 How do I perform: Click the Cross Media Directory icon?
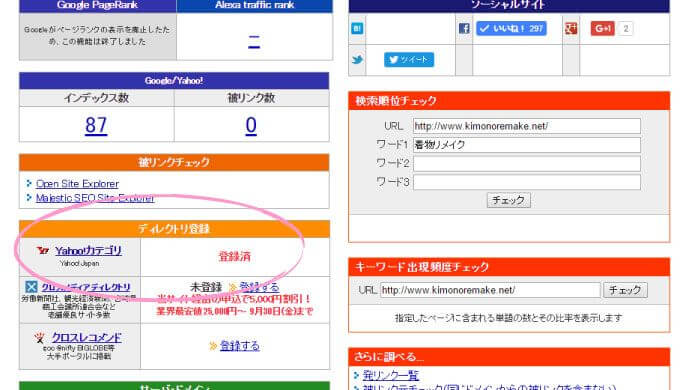click(31, 286)
